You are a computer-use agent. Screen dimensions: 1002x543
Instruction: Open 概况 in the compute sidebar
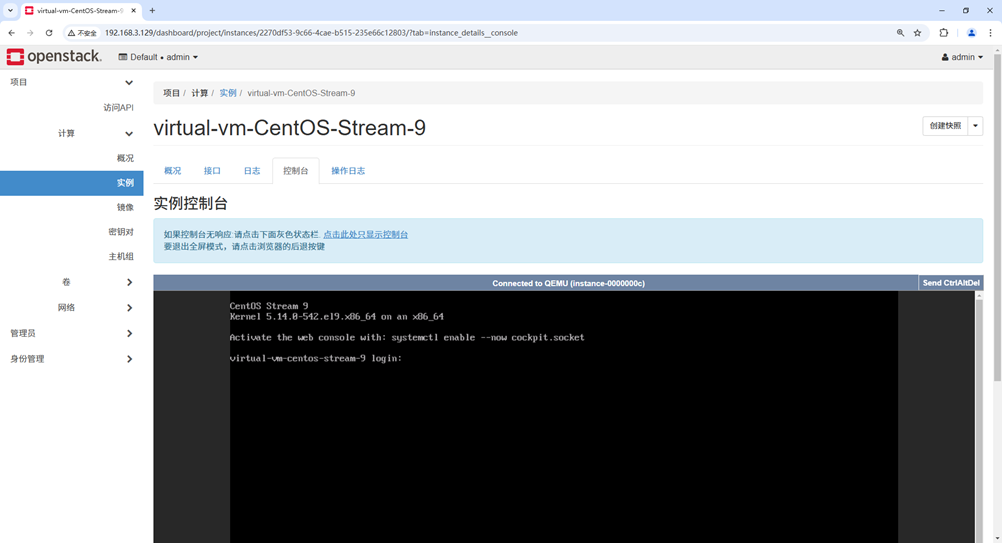coord(125,158)
